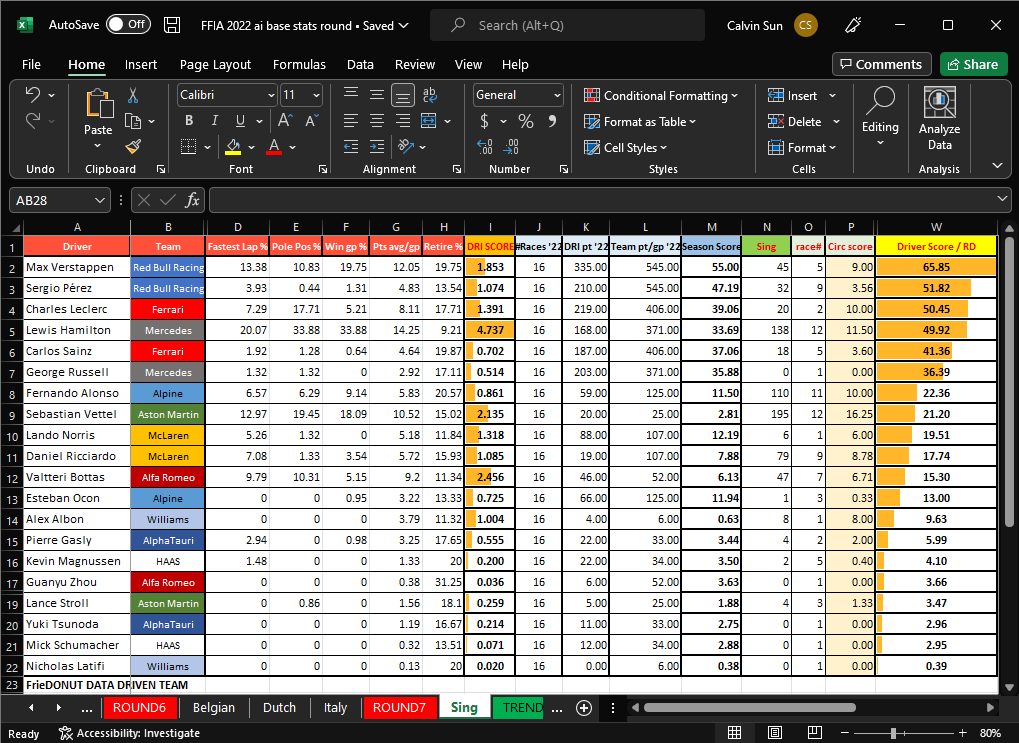Viewport: 1019px width, 743px height.
Task: Click the Insert Function fx icon
Action: (192, 200)
